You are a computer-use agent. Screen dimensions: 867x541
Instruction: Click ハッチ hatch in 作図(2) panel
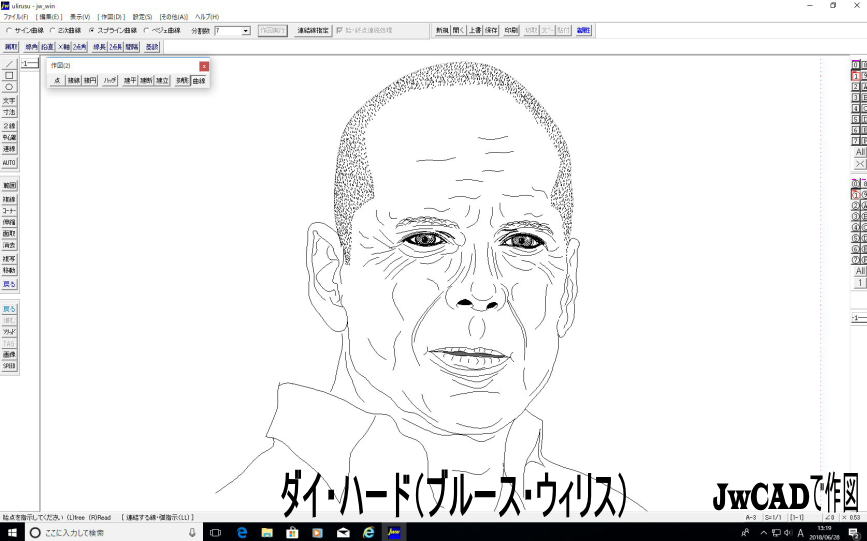[110, 81]
